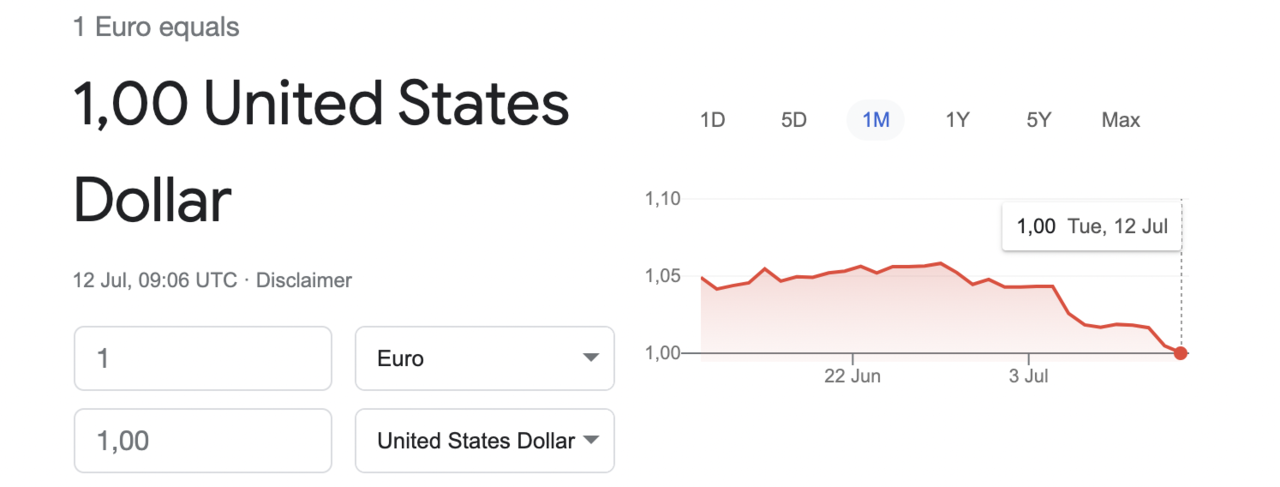Click the 22 Jun axis date label
The height and width of the screenshot is (487, 1280).
click(x=853, y=377)
